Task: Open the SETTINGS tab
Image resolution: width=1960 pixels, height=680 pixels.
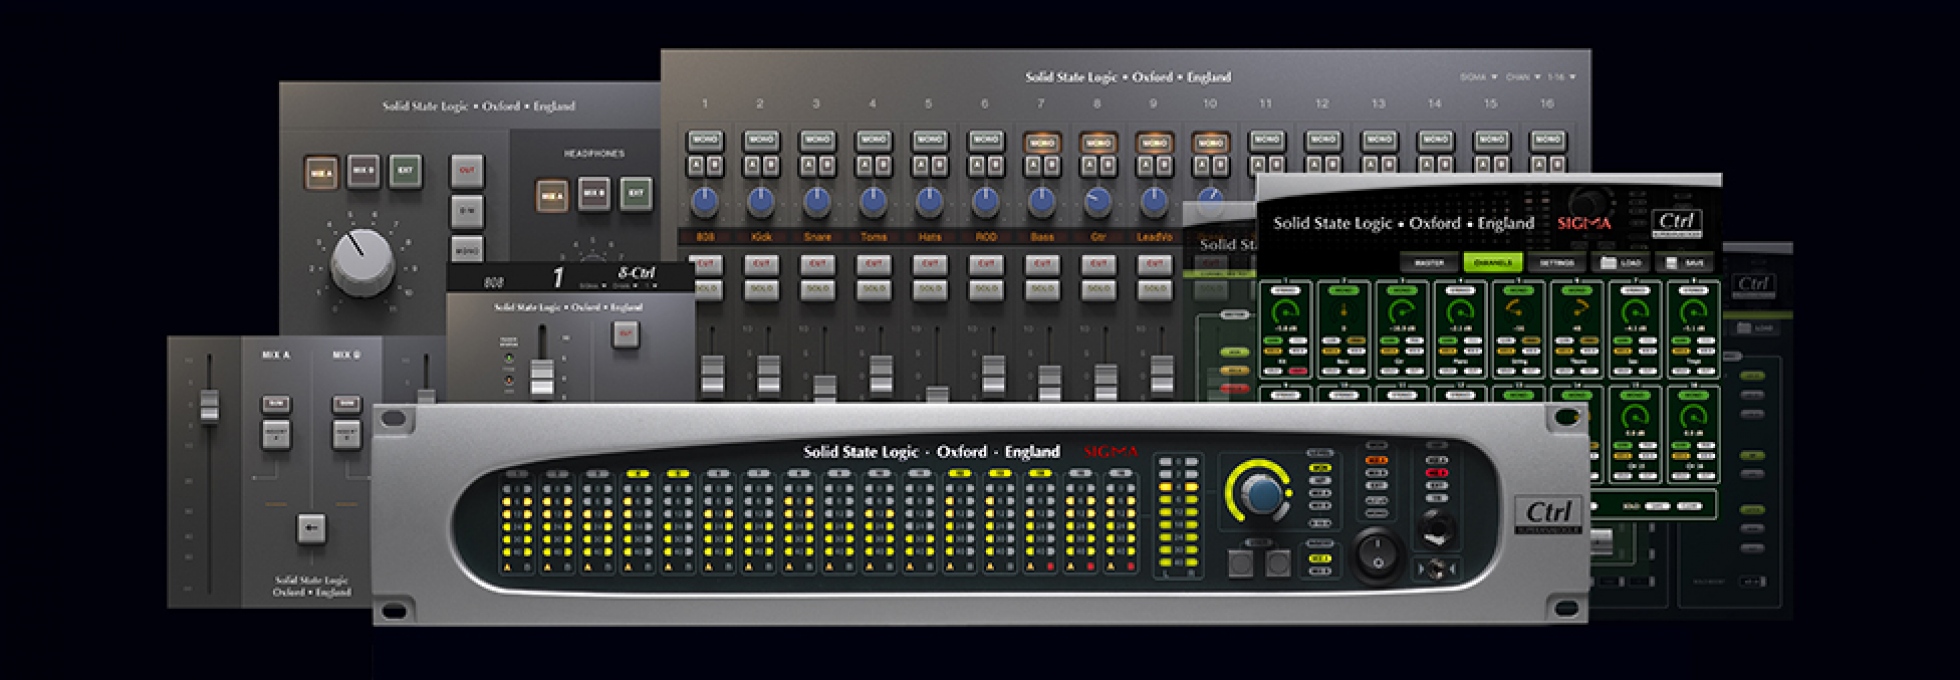Action: pos(1556,263)
